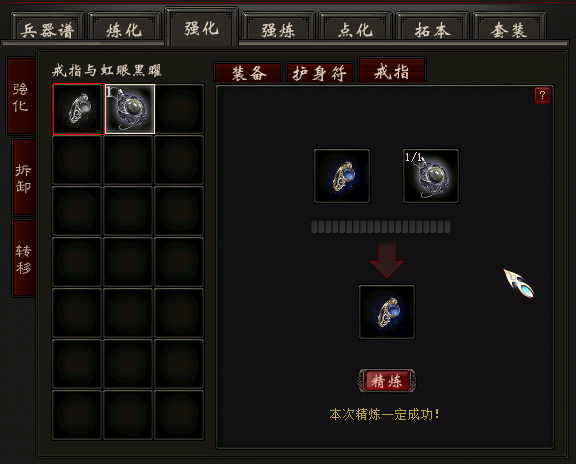This screenshot has height=464, width=576.
Task: Click the red 精炼 button
Action: (387, 381)
